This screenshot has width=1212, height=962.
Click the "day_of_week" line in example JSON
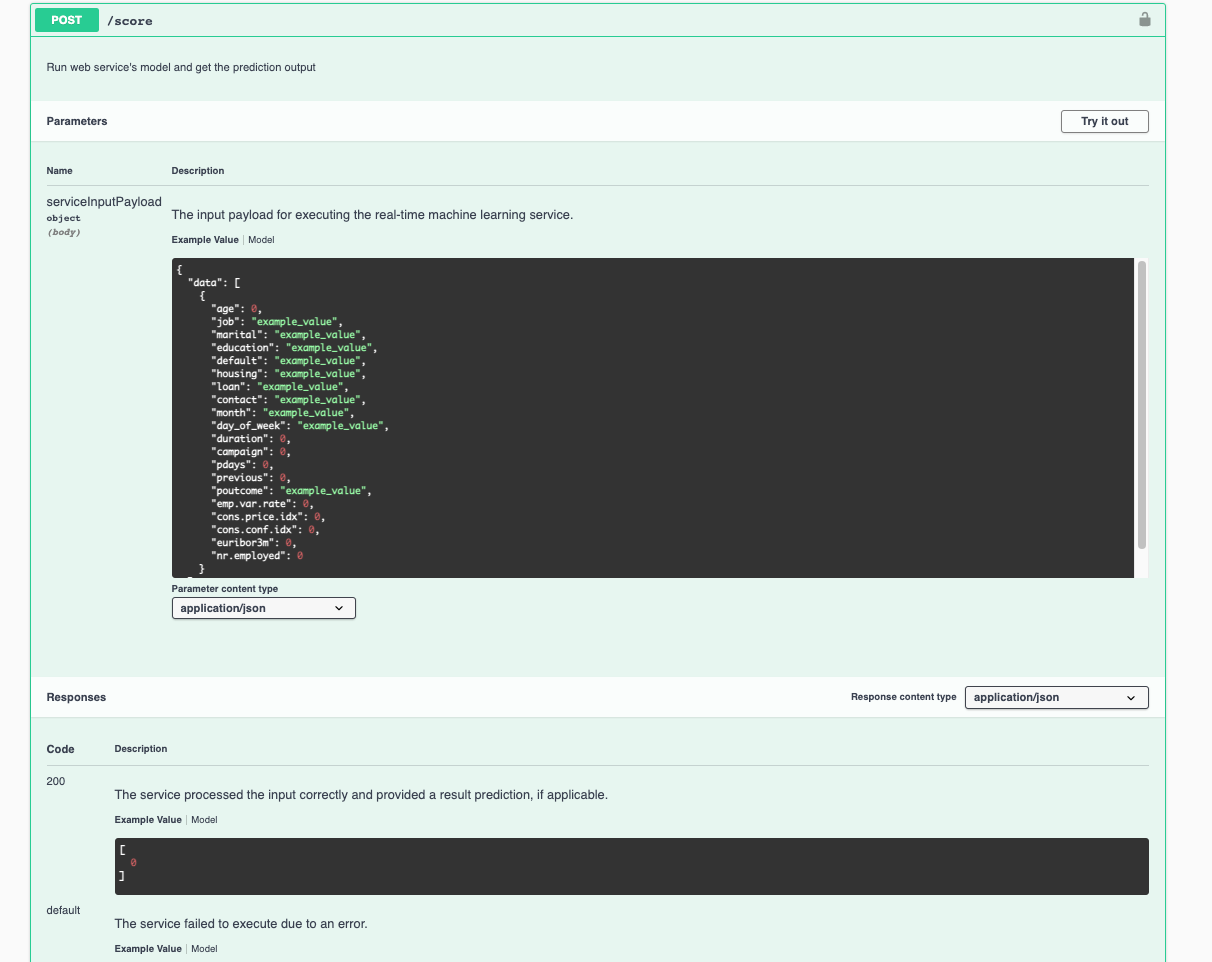coord(299,426)
